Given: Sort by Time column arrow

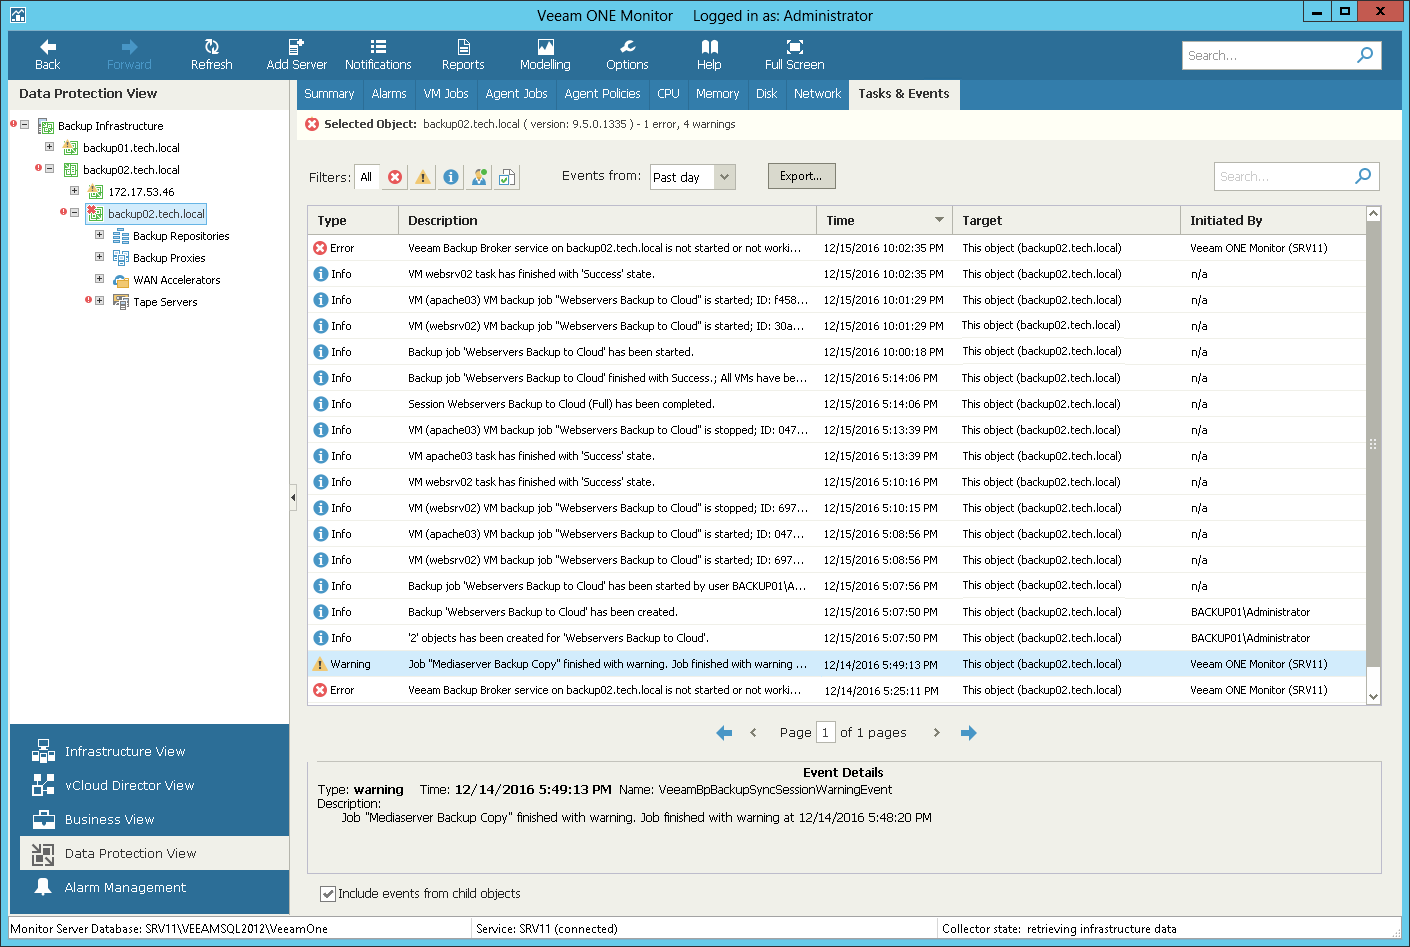Looking at the screenshot, I should click(x=939, y=220).
